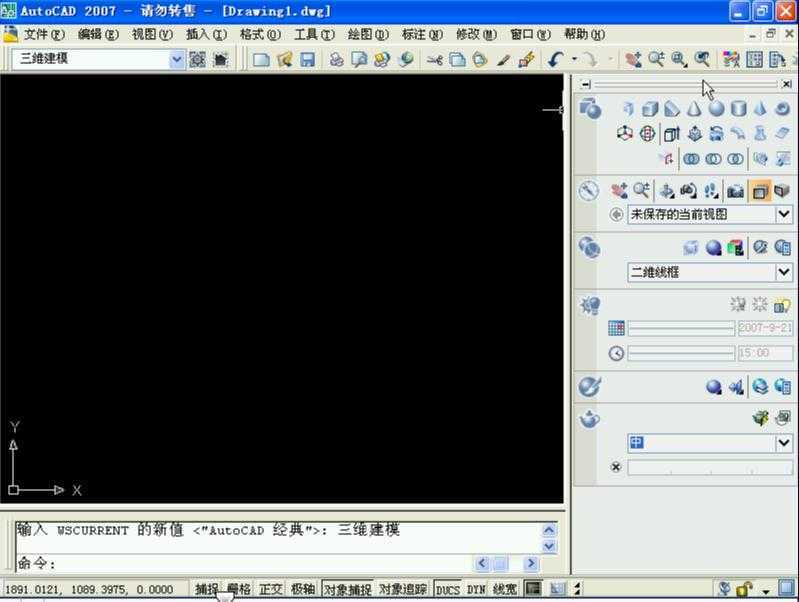
Task: Open the 视图(V) menu
Action: (x=152, y=35)
